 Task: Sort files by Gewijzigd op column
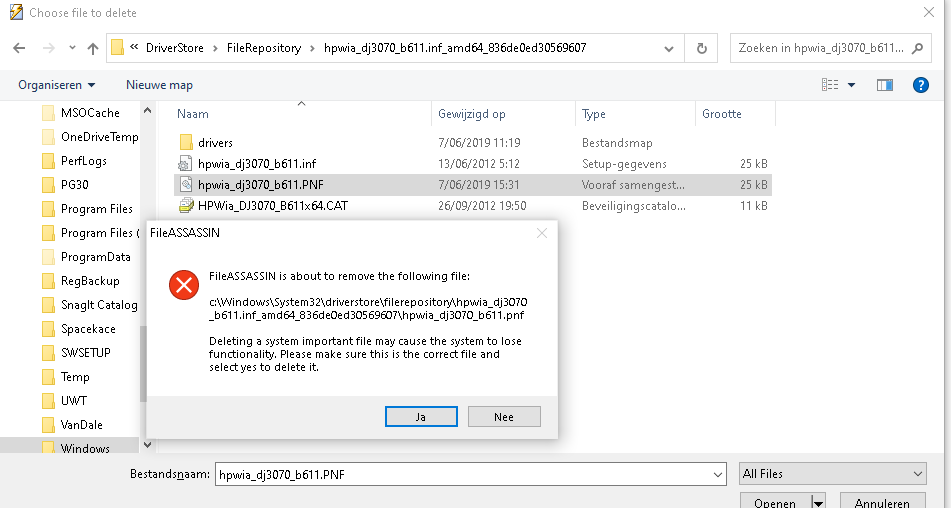[x=472, y=114]
